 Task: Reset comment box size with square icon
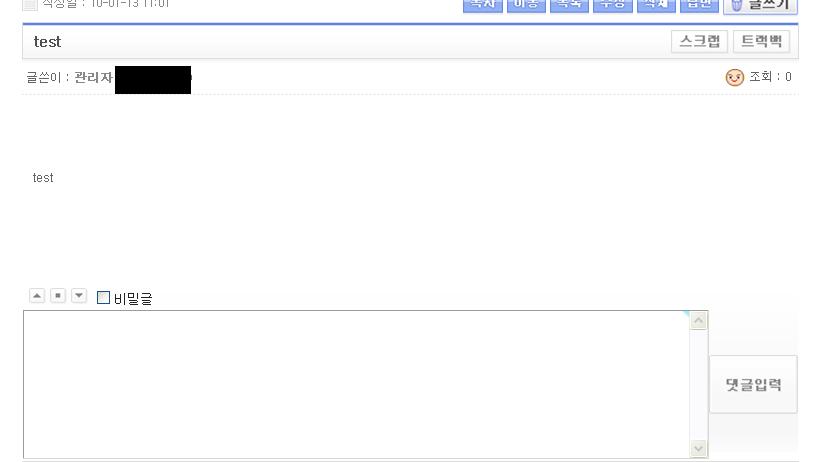(x=58, y=296)
